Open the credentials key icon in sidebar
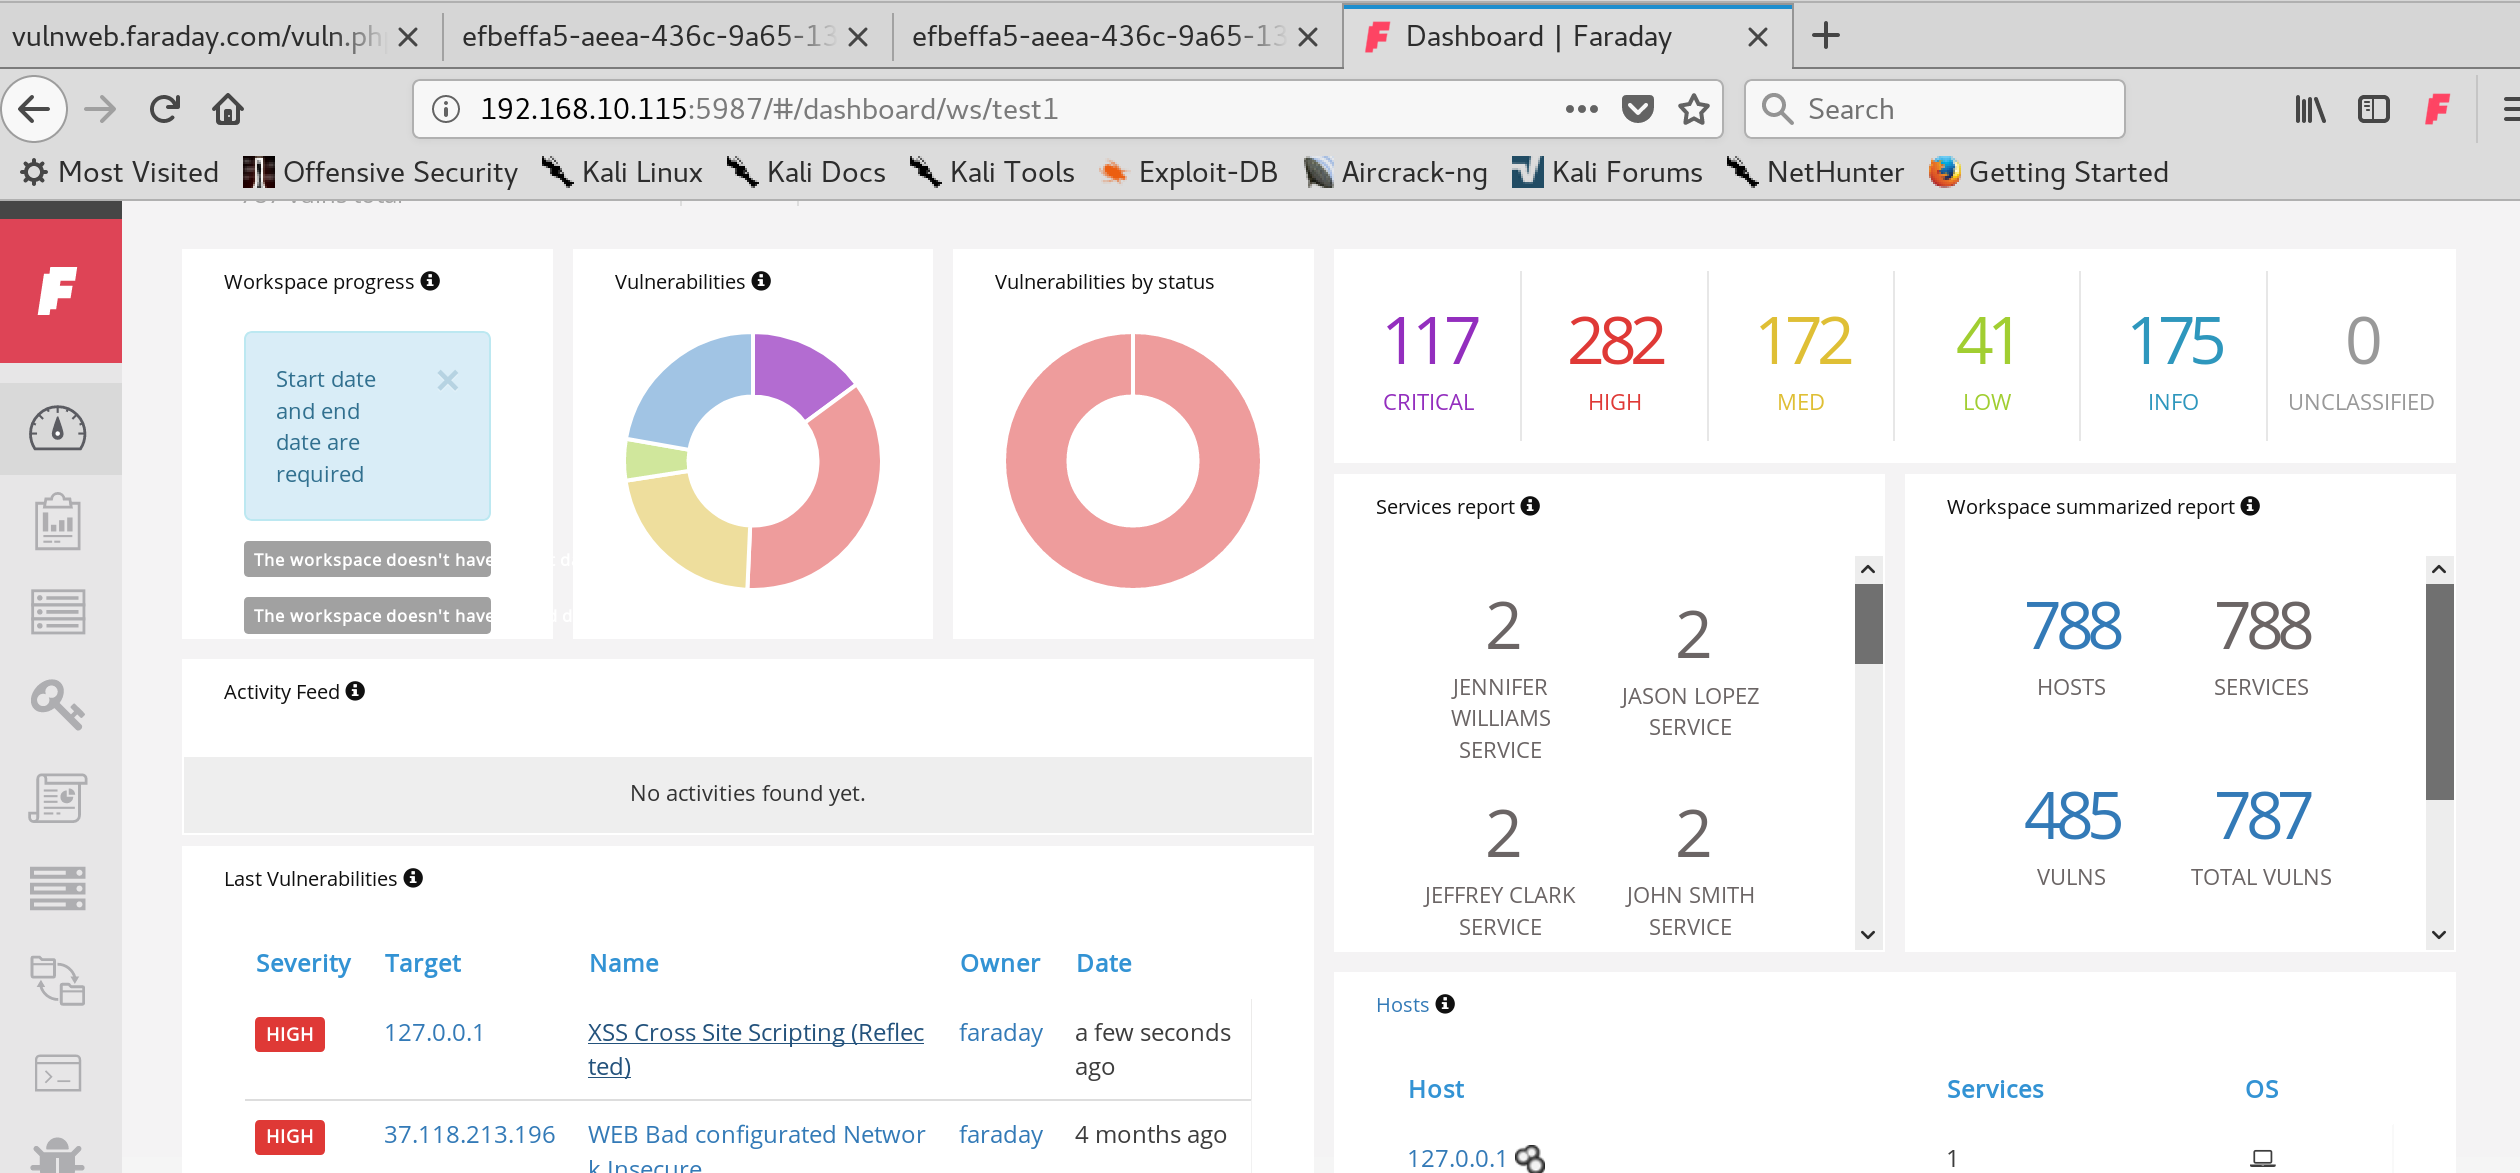Screen dimensions: 2520x1173 (x=58, y=705)
